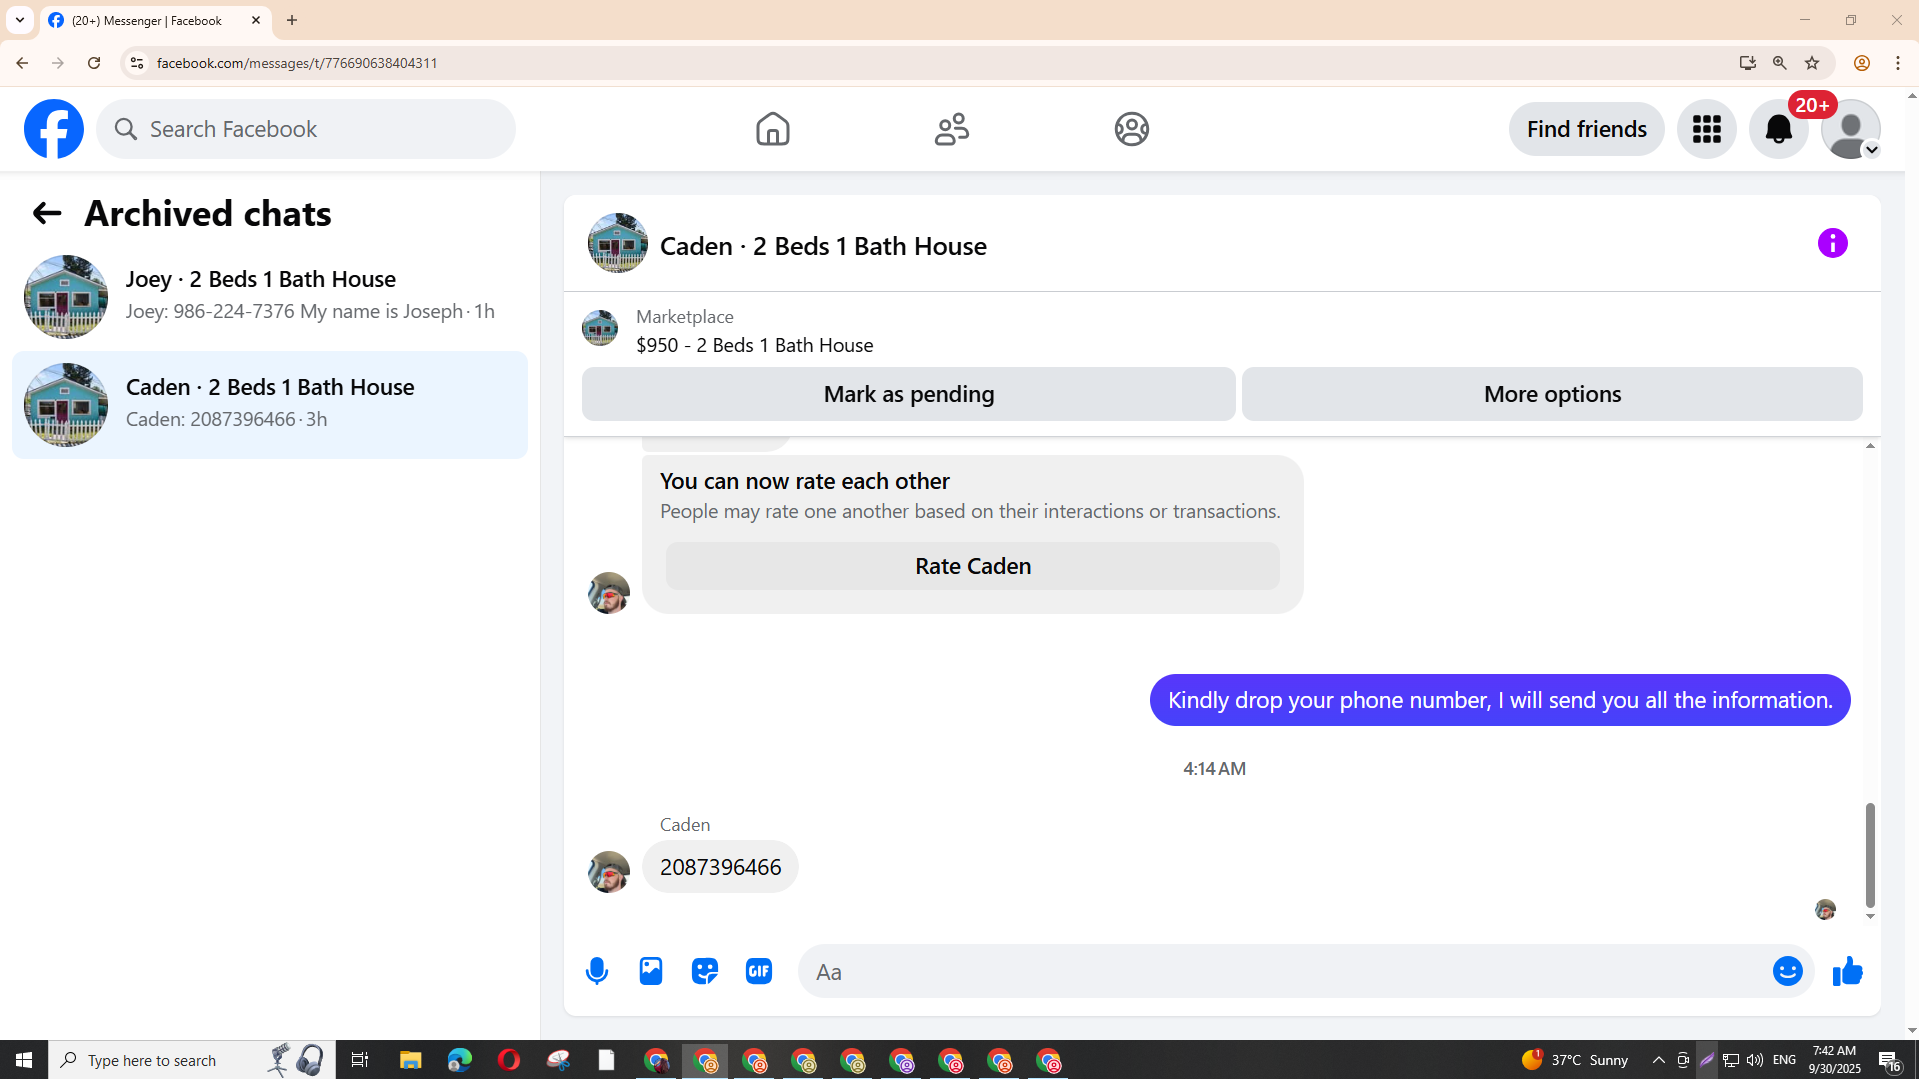Focus the Search Facebook field
This screenshot has width=1919, height=1079.
coord(306,129)
